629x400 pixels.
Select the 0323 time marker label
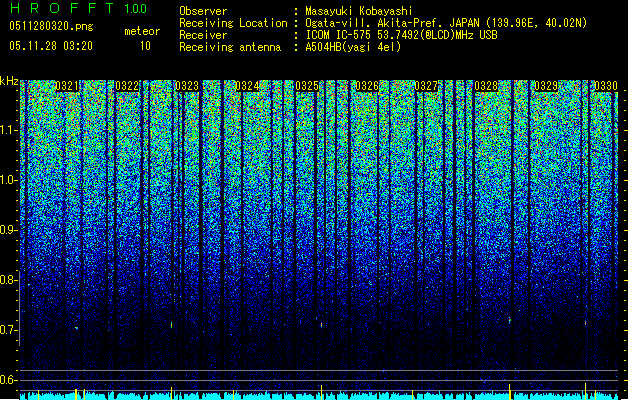coord(187,86)
